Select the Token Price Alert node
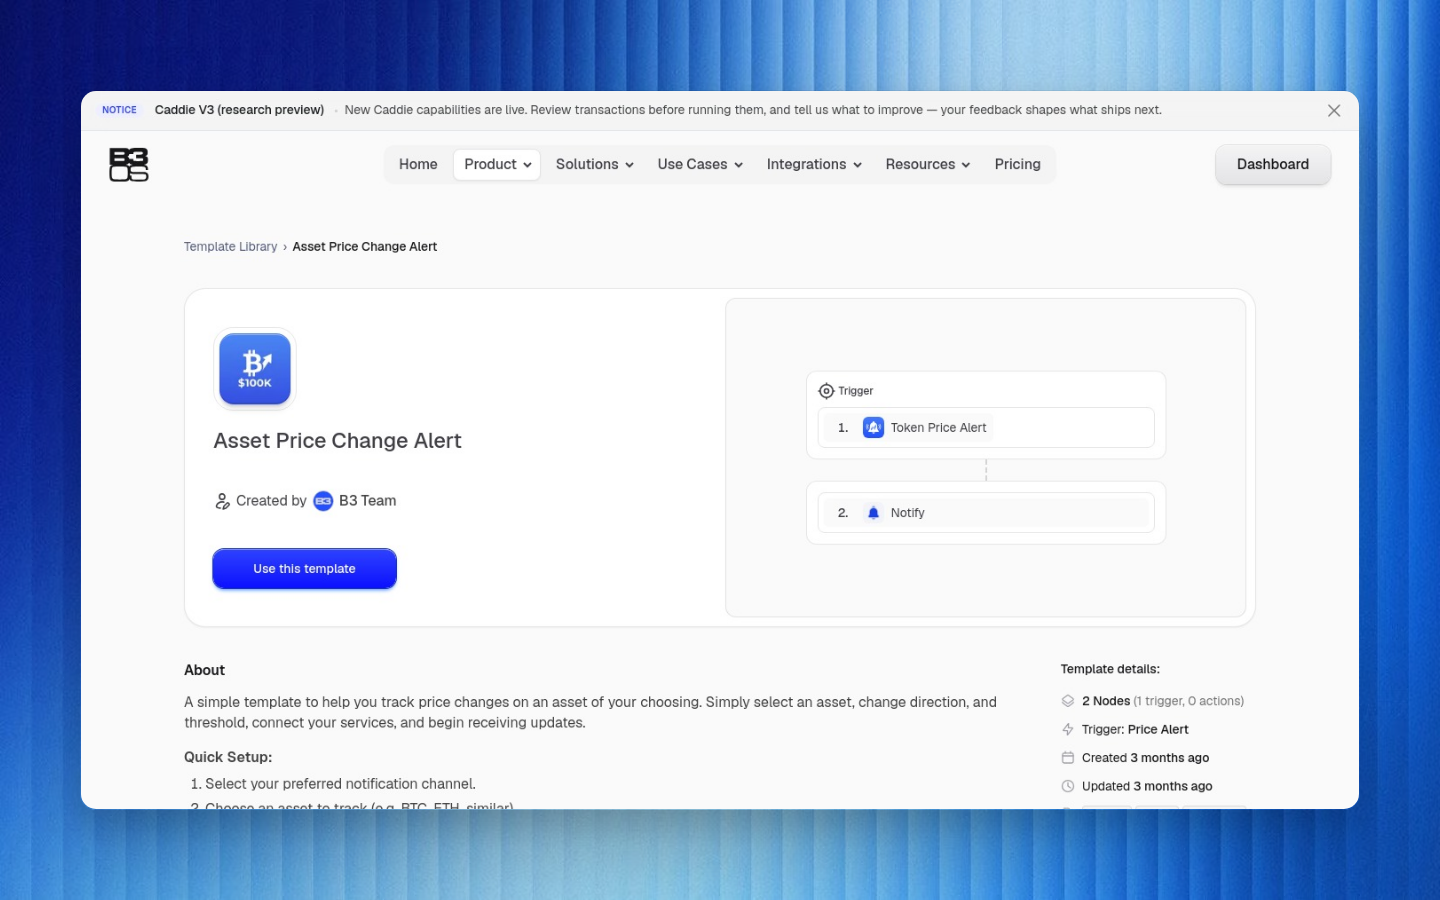The width and height of the screenshot is (1440, 900). (985, 428)
